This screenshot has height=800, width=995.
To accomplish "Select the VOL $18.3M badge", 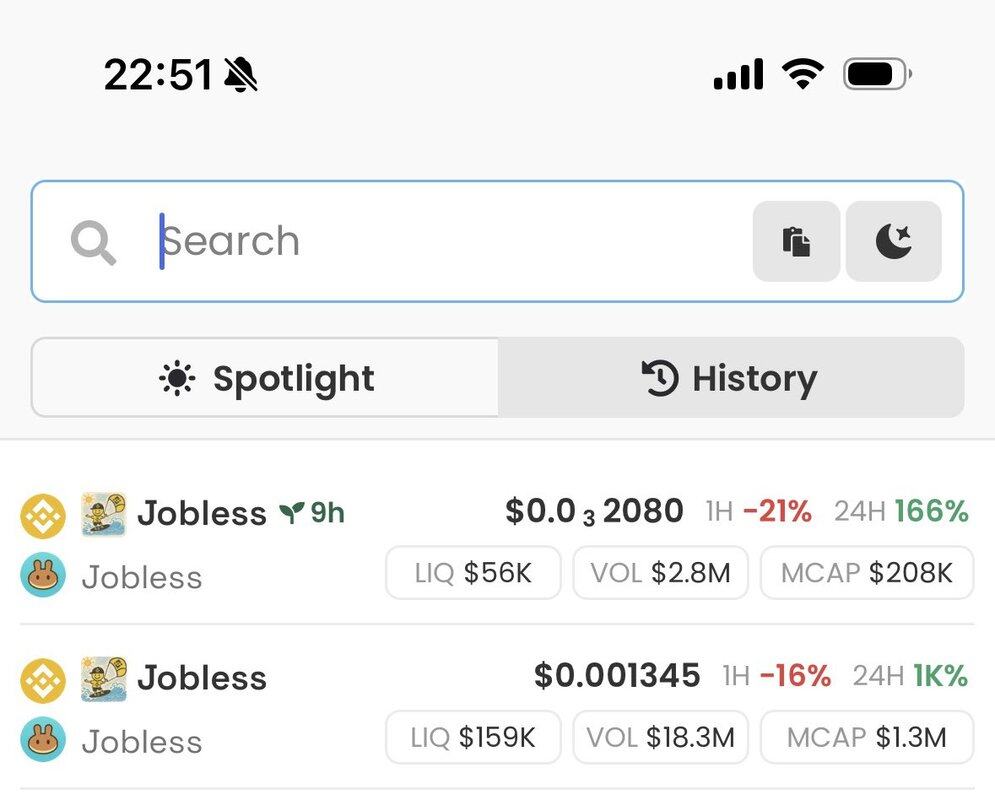I will click(x=661, y=737).
